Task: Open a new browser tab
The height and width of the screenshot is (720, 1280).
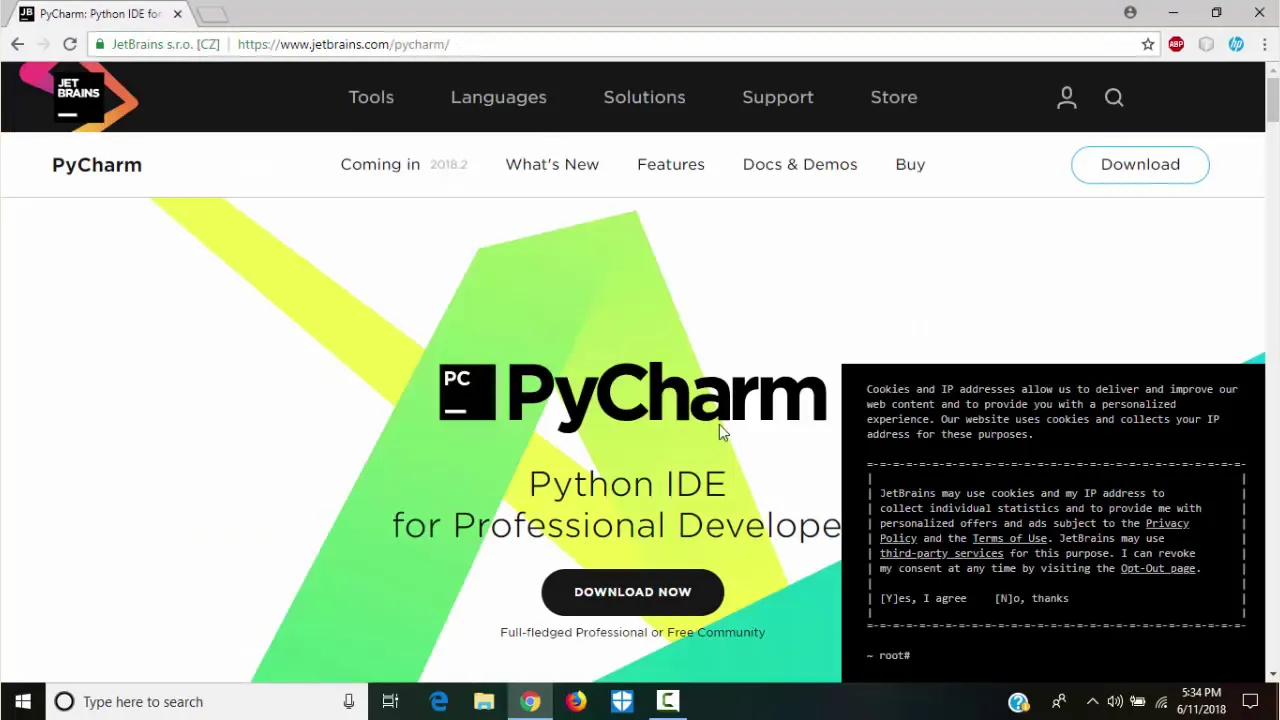Action: [x=211, y=14]
